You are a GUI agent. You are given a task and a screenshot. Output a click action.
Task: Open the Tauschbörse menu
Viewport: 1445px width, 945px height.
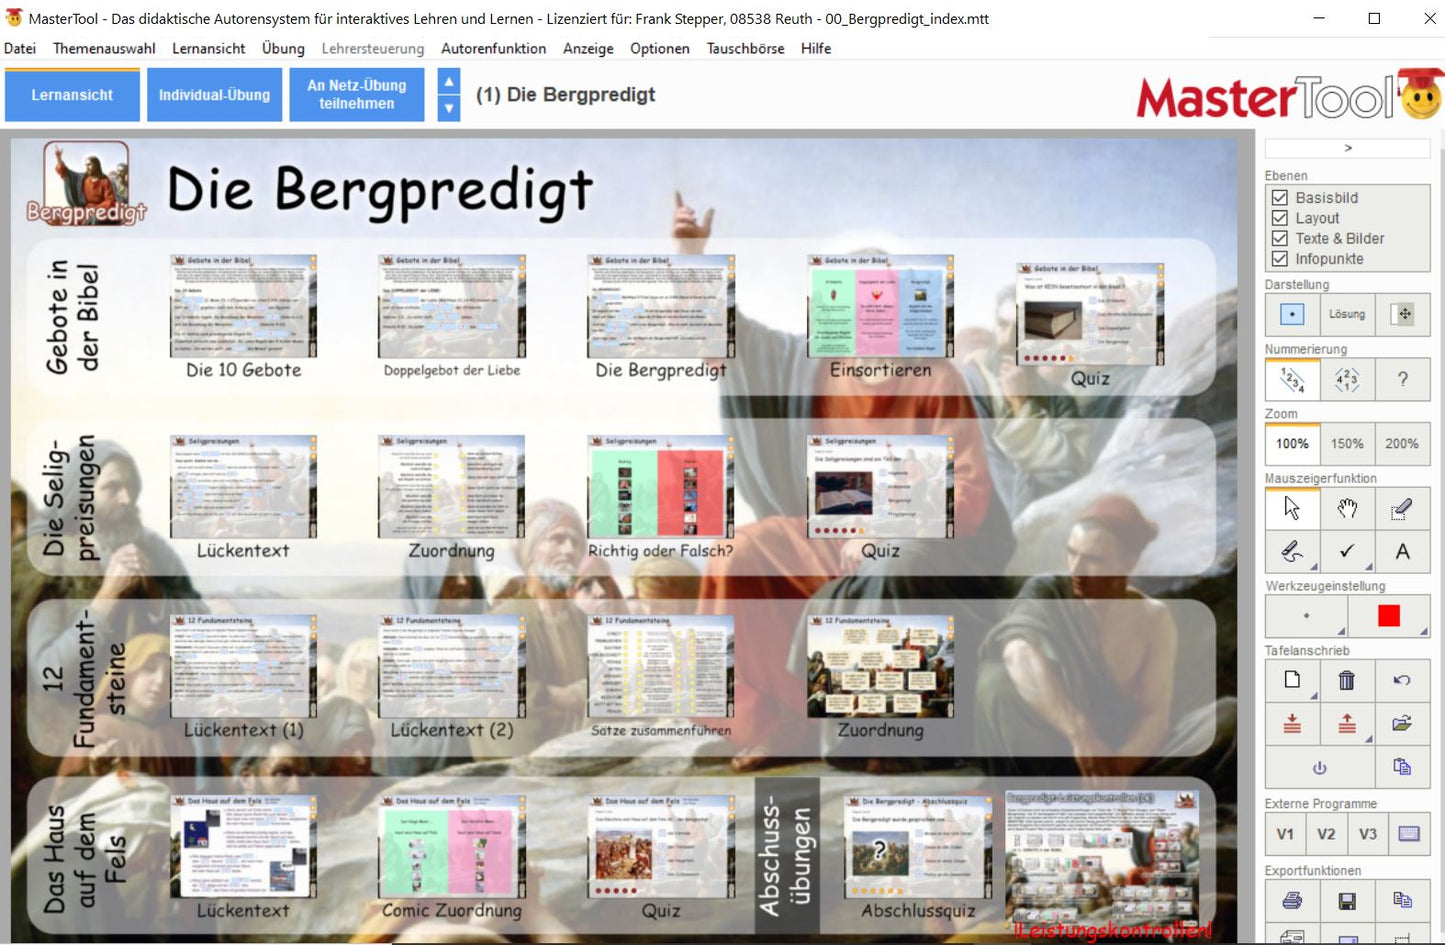coord(745,48)
